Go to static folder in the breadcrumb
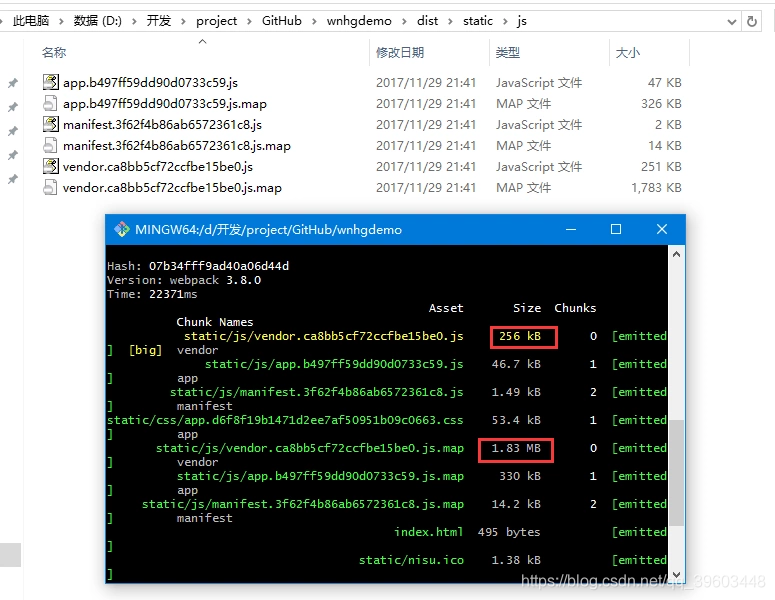 [x=478, y=21]
